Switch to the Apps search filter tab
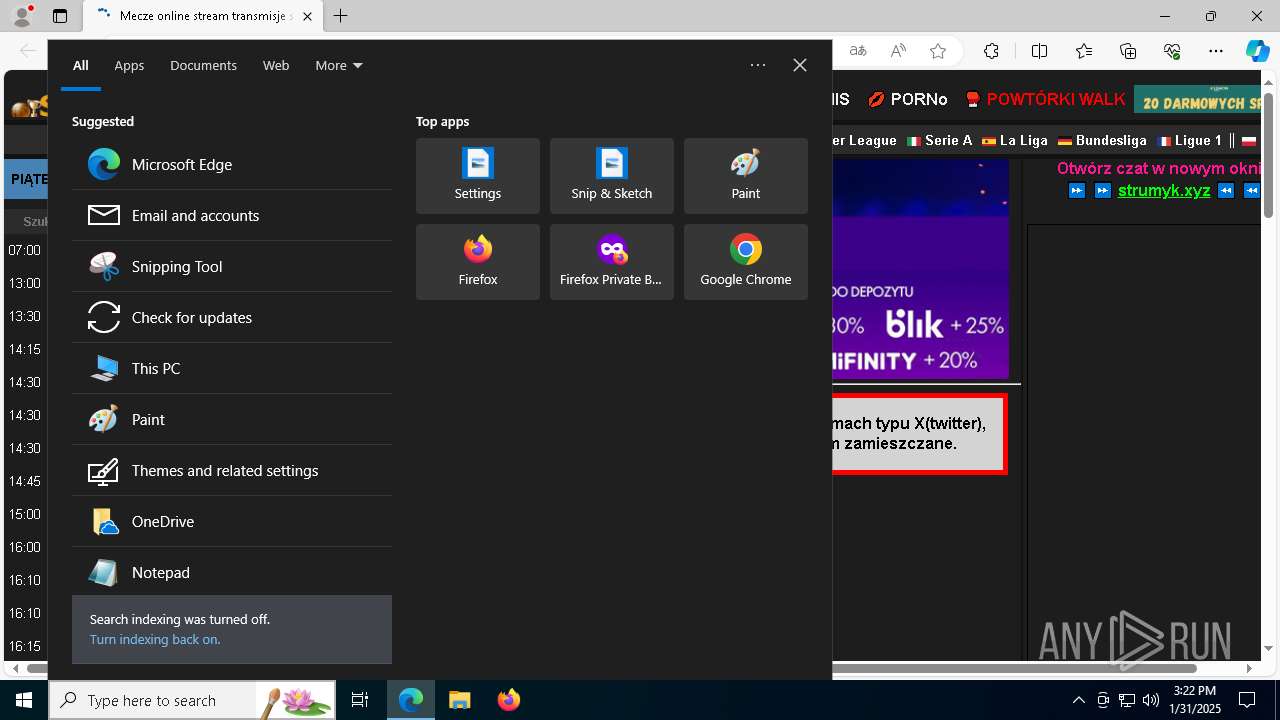Image resolution: width=1280 pixels, height=720 pixels. click(x=129, y=65)
